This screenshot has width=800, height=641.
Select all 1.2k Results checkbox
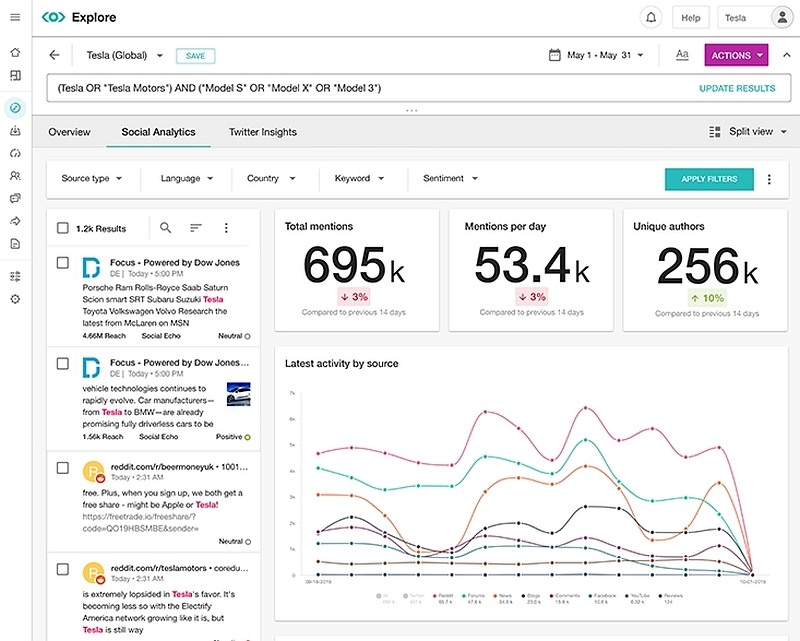63,228
